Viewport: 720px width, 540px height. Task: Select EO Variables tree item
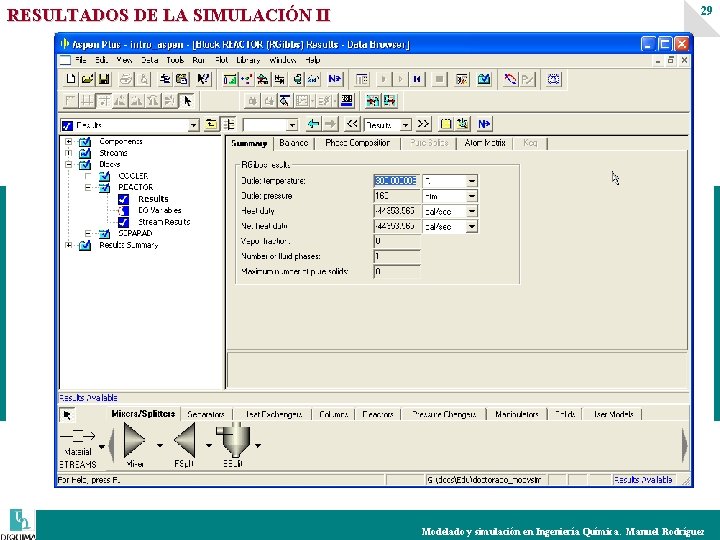159,210
